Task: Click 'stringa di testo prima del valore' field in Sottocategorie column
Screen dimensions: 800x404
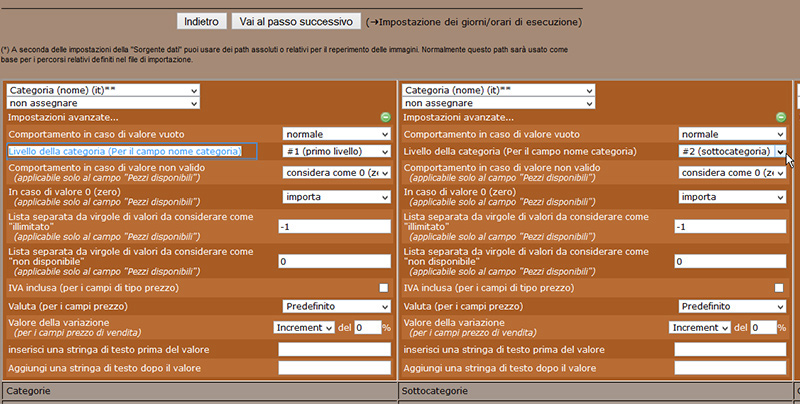Action: tap(730, 349)
